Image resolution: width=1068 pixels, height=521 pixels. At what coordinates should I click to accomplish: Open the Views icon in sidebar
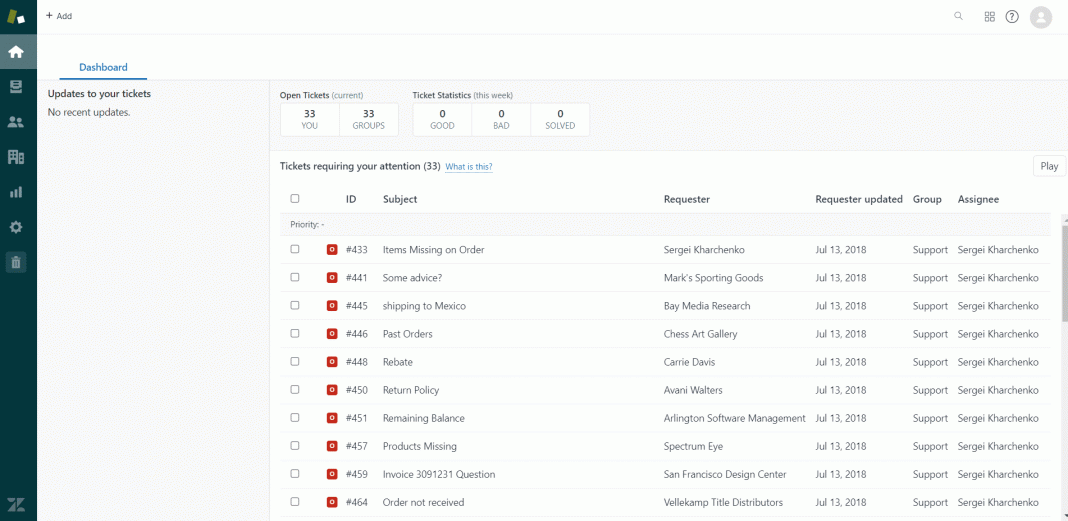pos(16,87)
